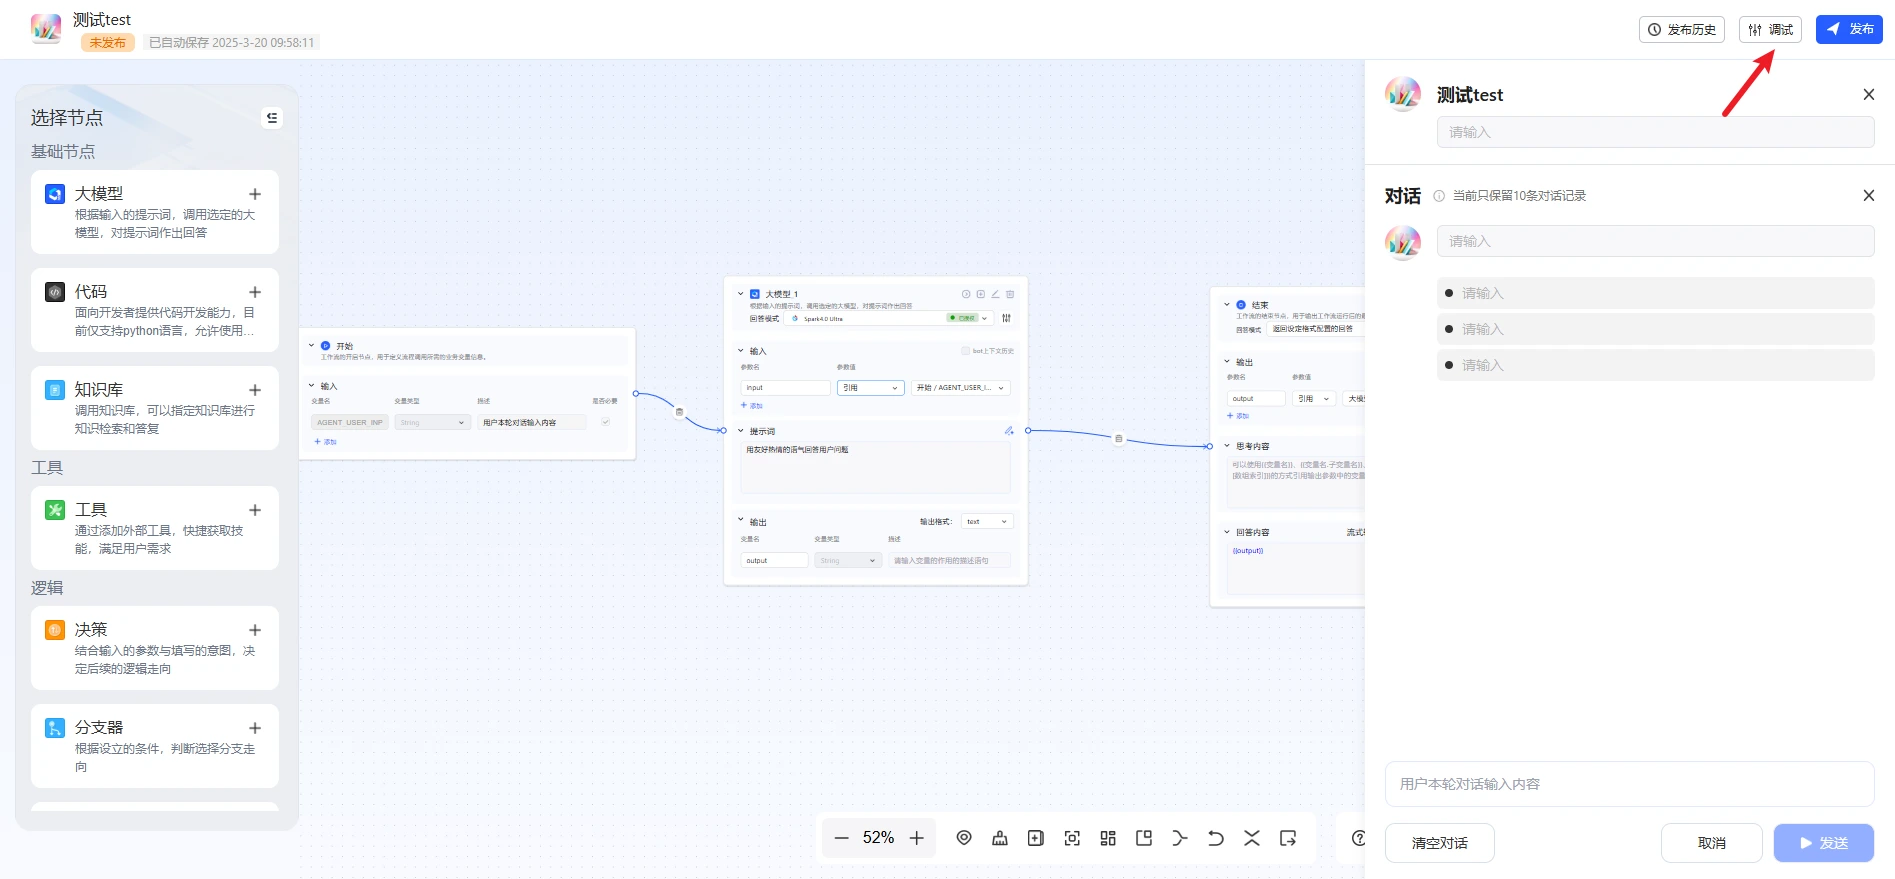Open the 输出格式 text dropdown
Screen dimensions: 1895x879
(x=986, y=521)
